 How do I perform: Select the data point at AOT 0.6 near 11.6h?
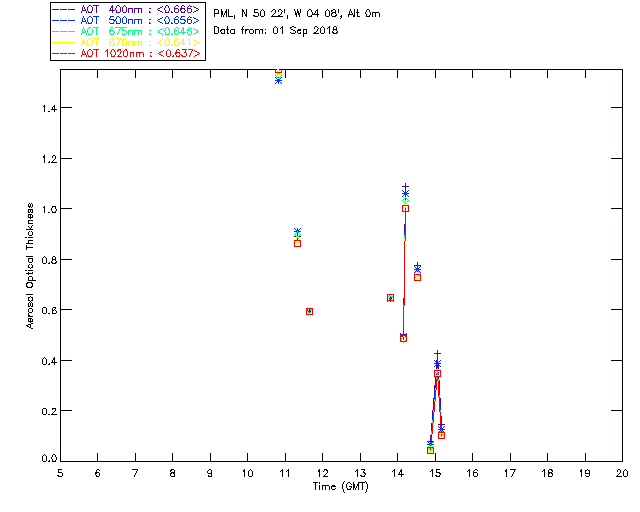309,311
